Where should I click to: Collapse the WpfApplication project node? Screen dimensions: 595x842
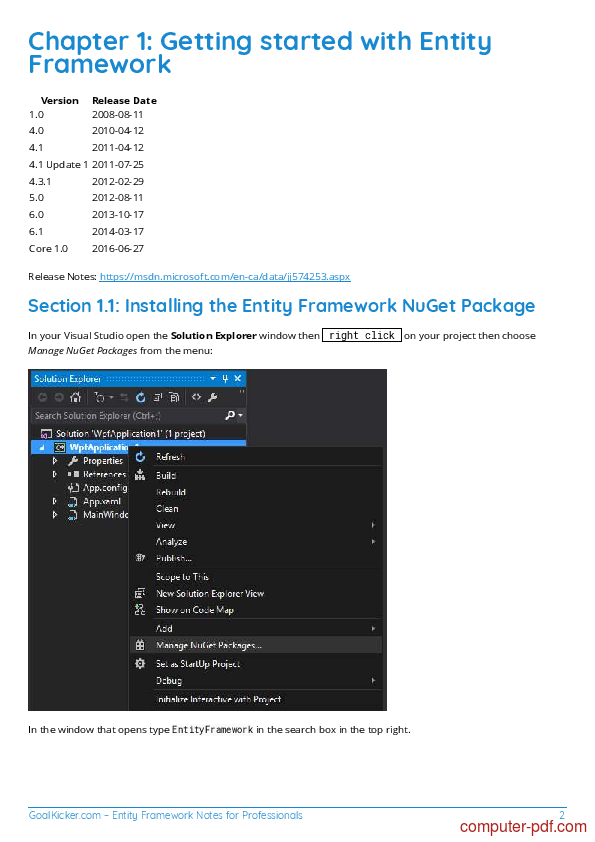pos(42,447)
